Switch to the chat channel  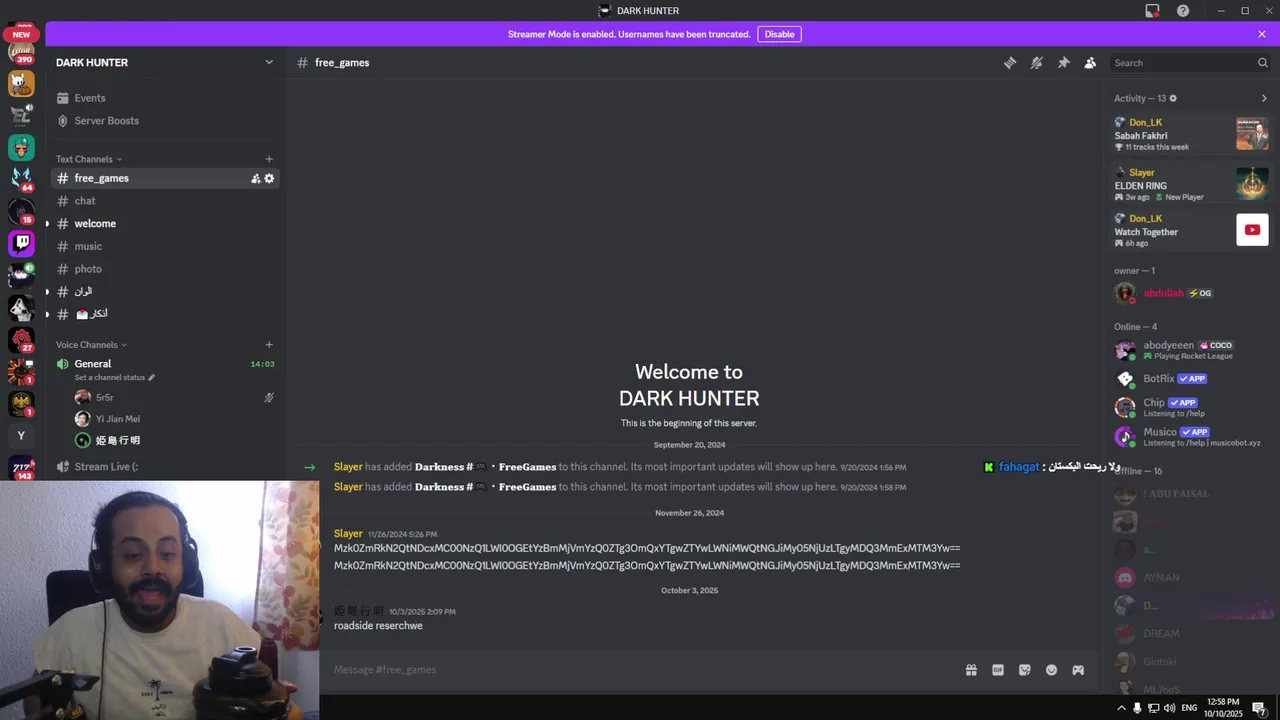165,201
